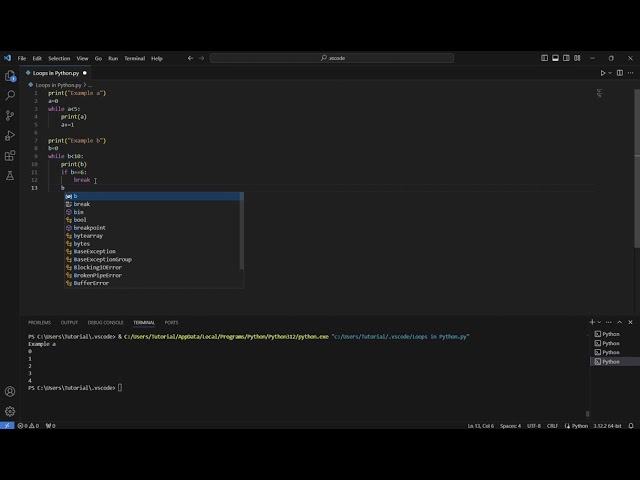Image resolution: width=640 pixels, height=480 pixels.
Task: Click the Spaces: 4 indentation setting
Action: click(511, 426)
